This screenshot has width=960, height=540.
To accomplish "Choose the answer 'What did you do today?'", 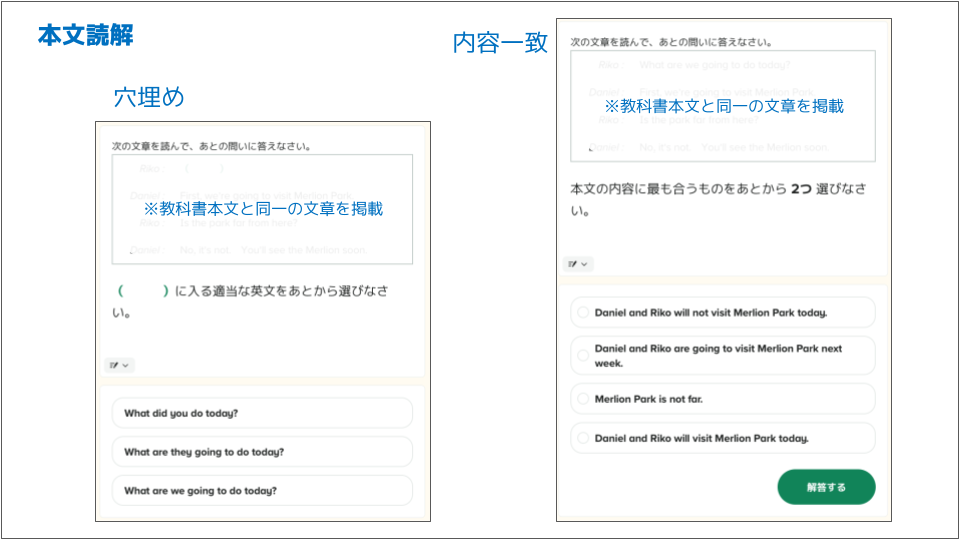I will point(262,413).
